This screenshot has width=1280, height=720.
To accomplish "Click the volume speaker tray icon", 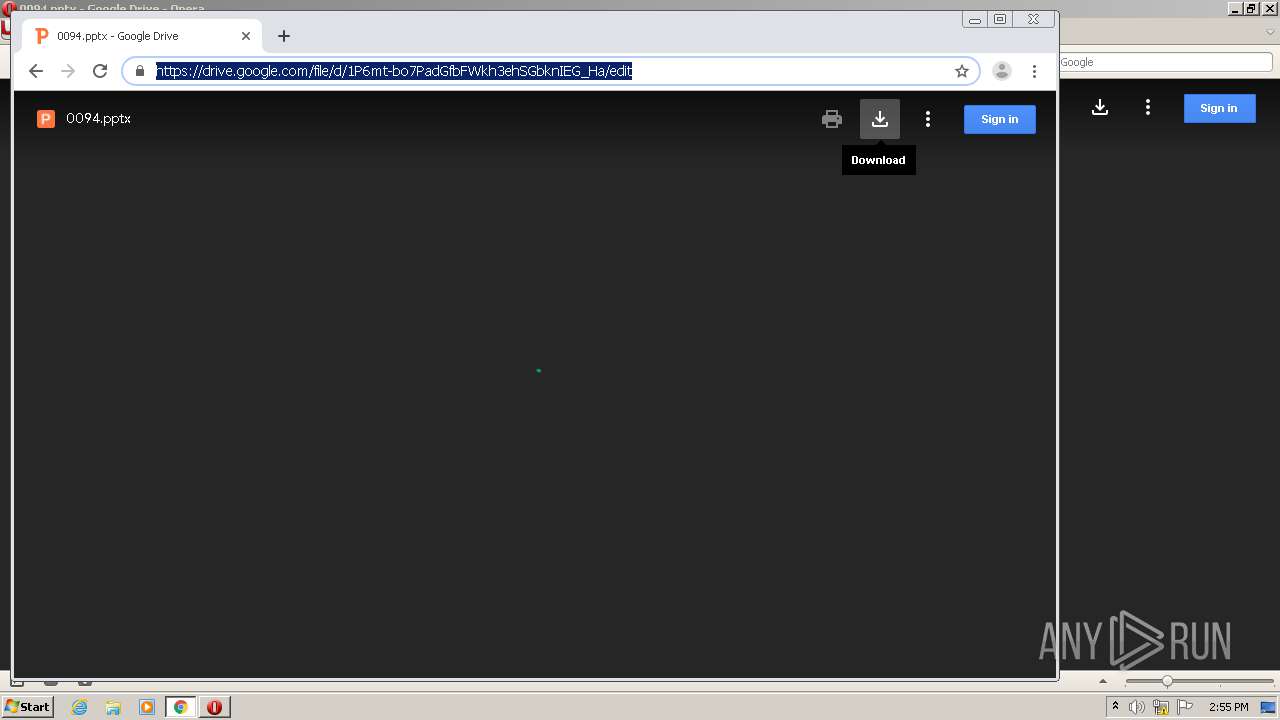I will point(1137,707).
